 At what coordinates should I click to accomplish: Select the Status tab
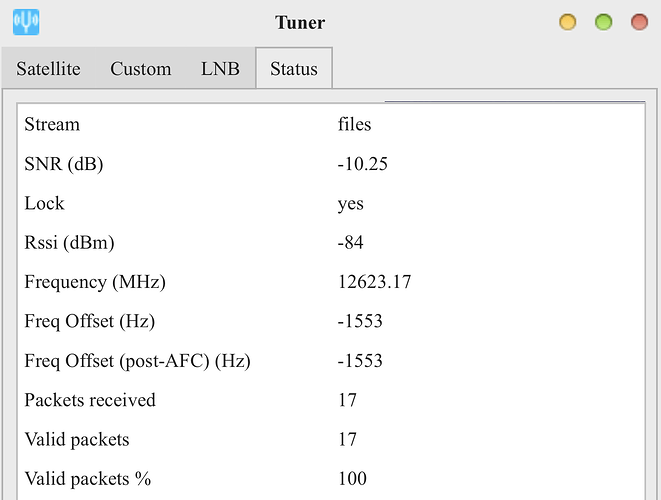pos(294,69)
